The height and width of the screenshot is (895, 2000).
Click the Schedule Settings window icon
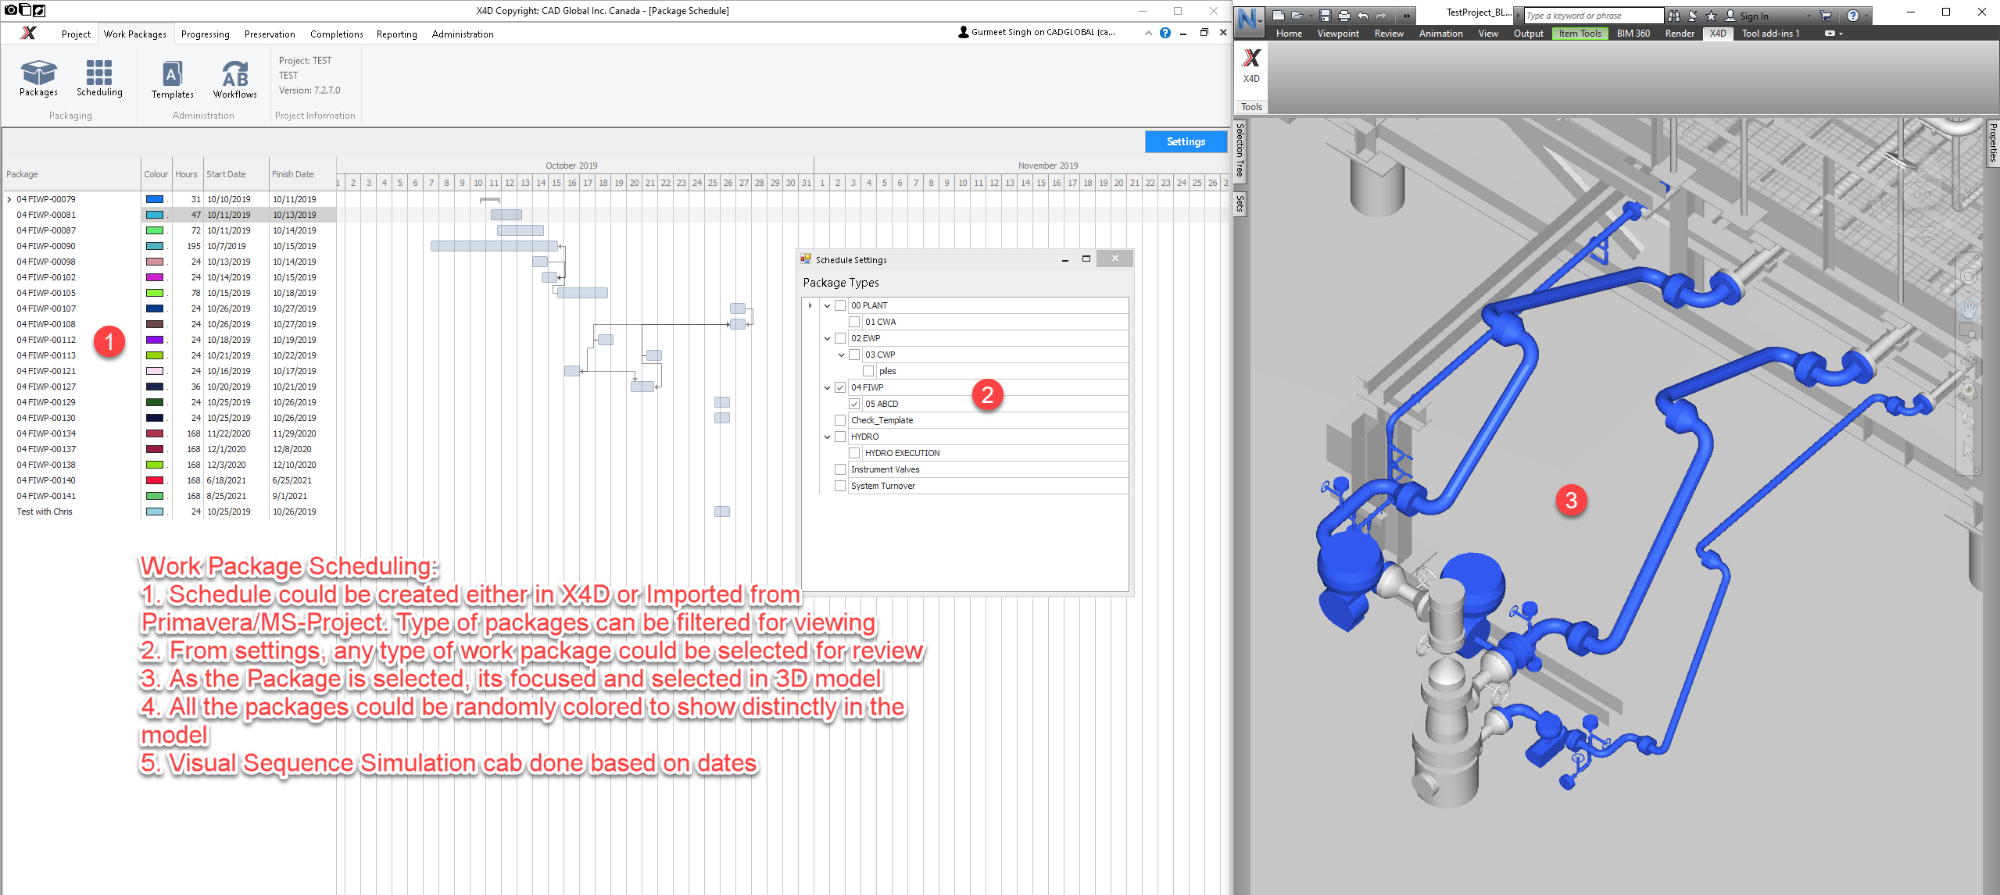pyautogui.click(x=806, y=259)
